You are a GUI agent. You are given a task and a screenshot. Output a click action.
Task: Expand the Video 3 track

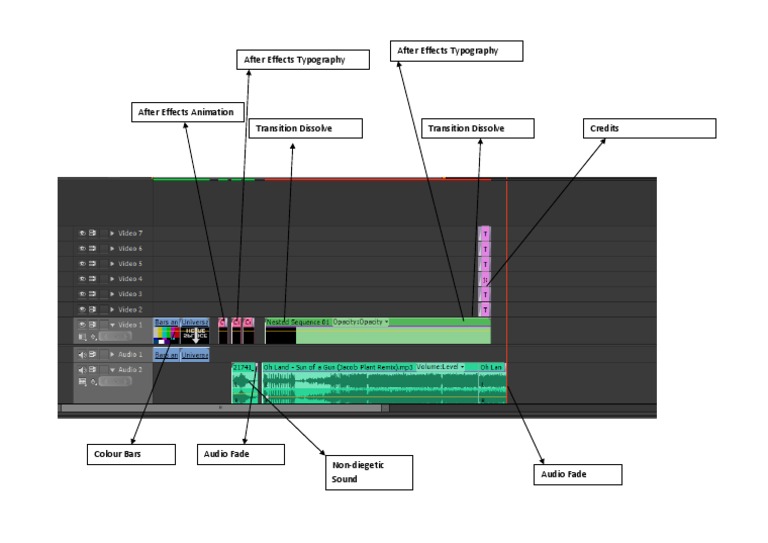[112, 294]
